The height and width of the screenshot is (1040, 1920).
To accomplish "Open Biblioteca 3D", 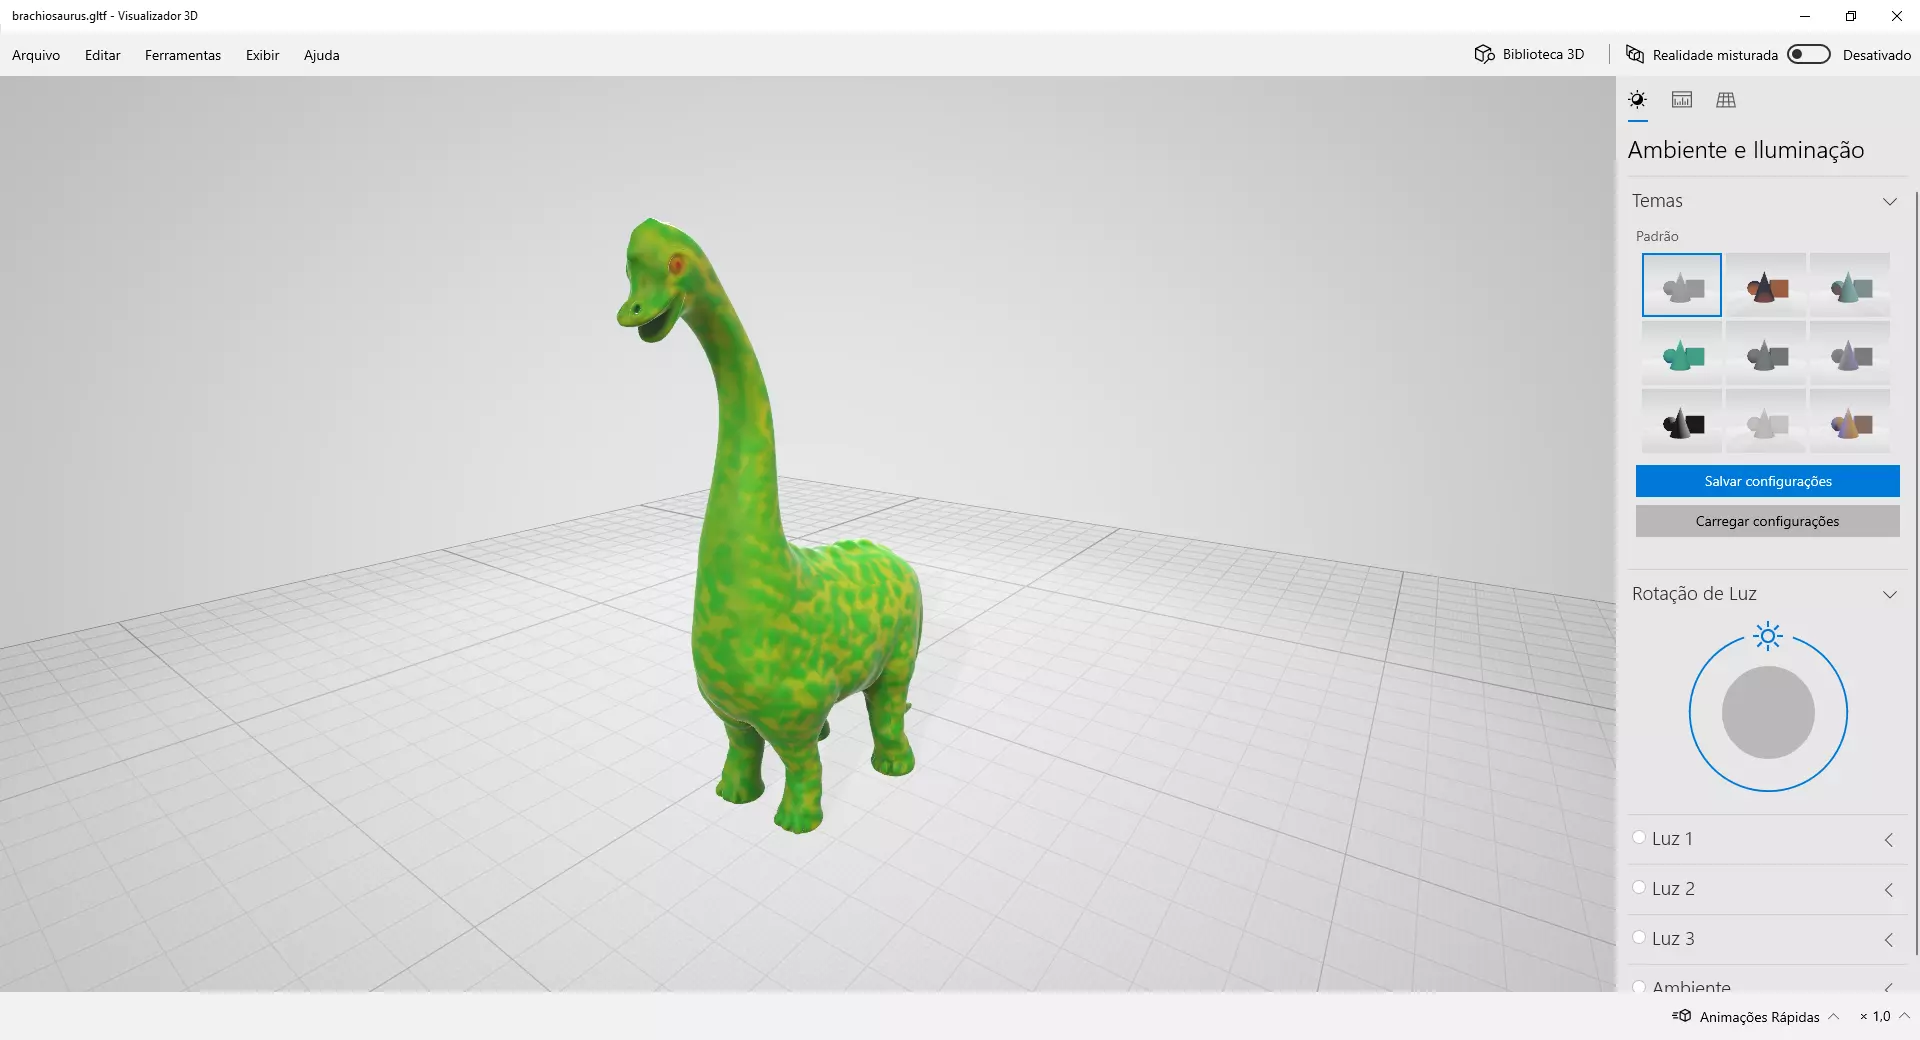I will pos(1530,54).
